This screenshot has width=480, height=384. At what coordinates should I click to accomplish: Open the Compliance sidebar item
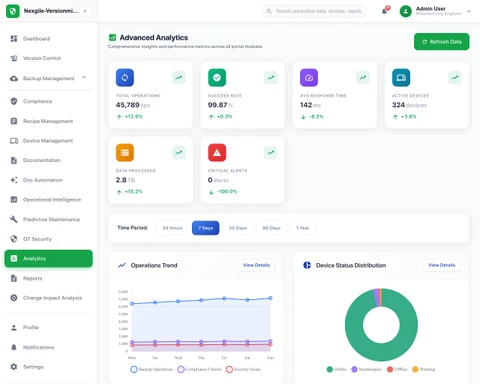[48, 101]
